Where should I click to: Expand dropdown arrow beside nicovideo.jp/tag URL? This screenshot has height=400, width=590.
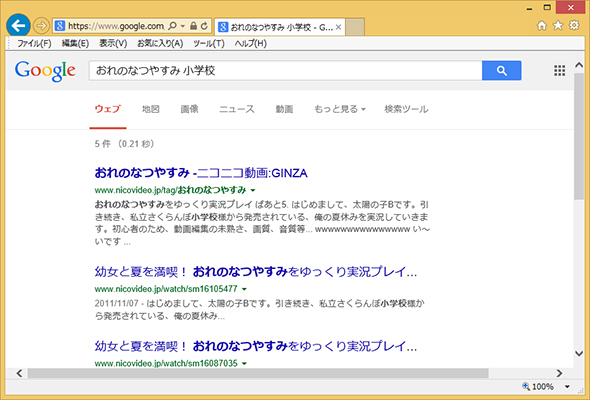(x=253, y=190)
